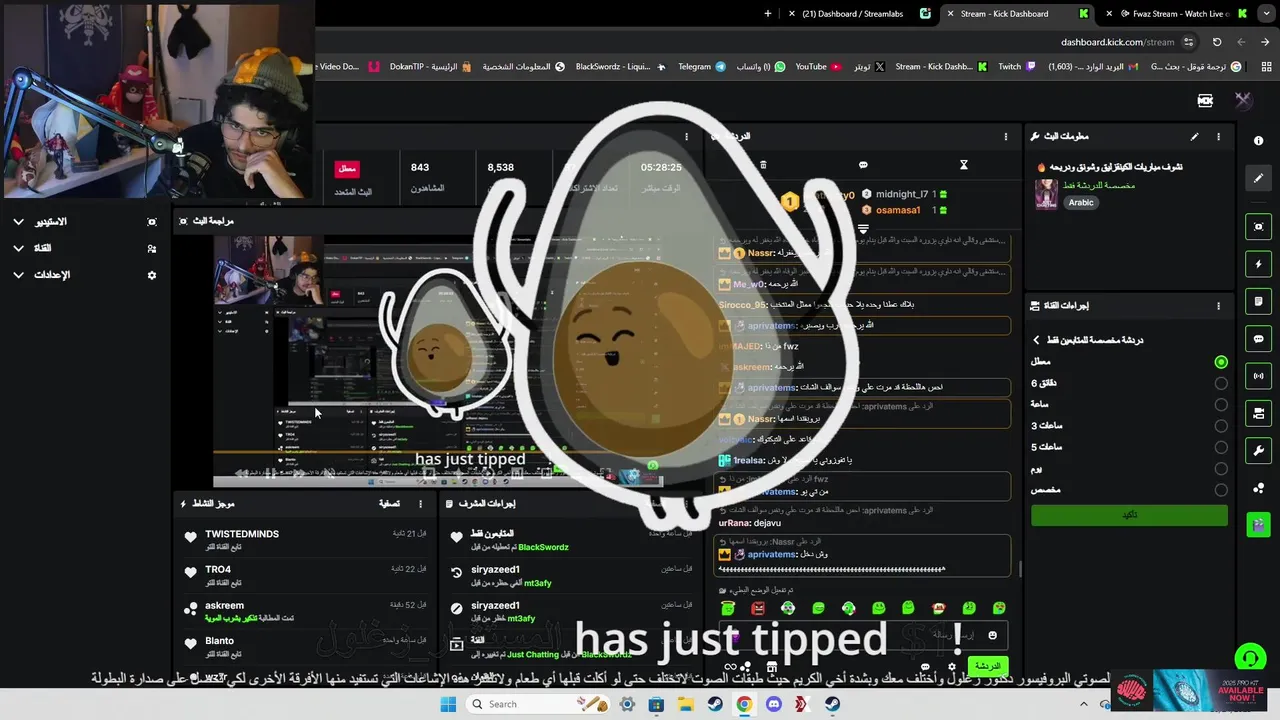1280x720 pixels.
Task: Click the broadcast signal icon in right sidebar
Action: coord(1258,376)
